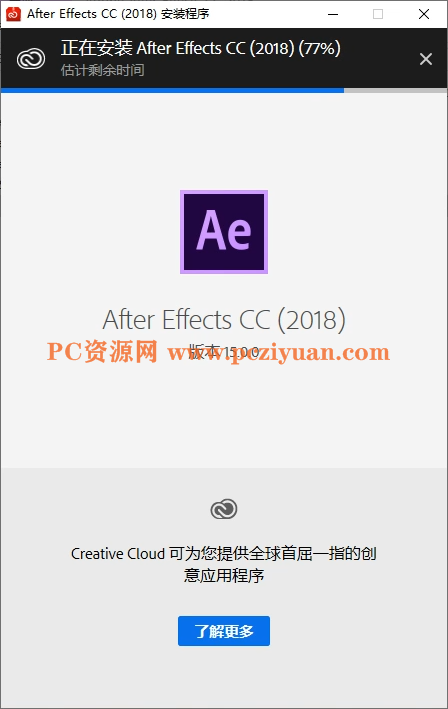Close the installer window from title bar
The image size is (448, 709).
424,14
